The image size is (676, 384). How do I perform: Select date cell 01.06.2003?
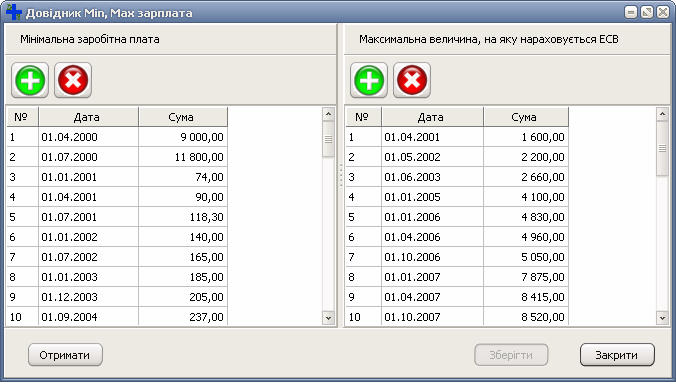pos(432,177)
